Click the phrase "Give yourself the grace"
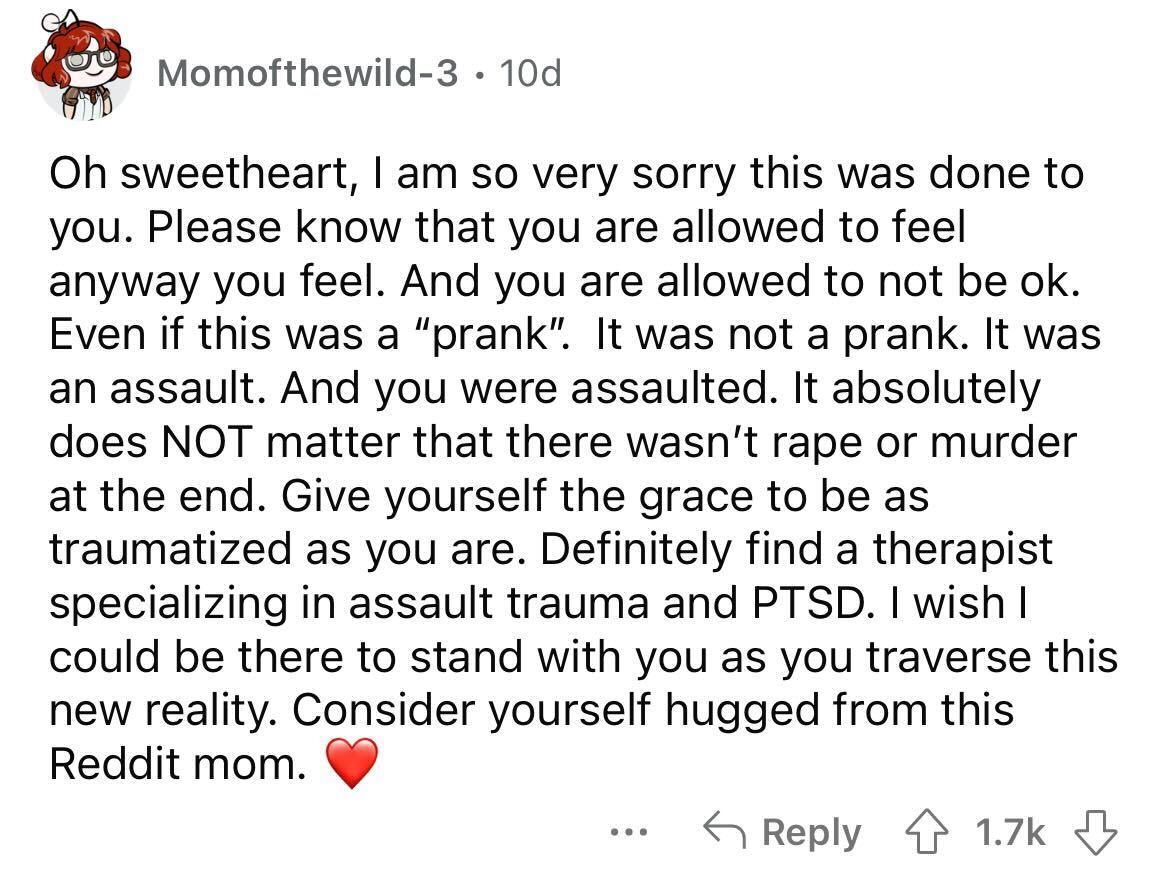Image resolution: width=1170 pixels, height=874 pixels. click(517, 496)
